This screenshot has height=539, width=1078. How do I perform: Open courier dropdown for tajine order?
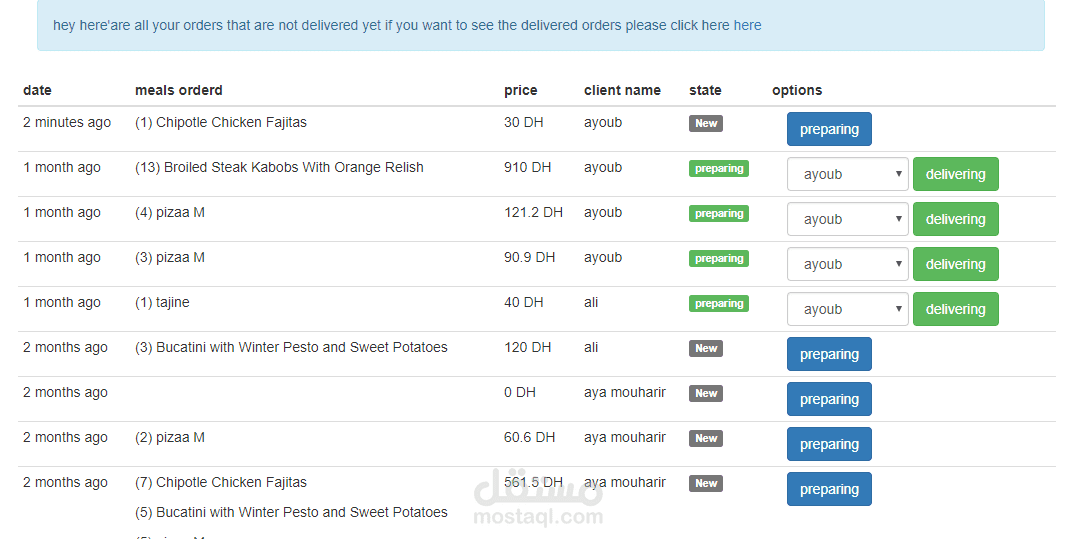pos(847,309)
